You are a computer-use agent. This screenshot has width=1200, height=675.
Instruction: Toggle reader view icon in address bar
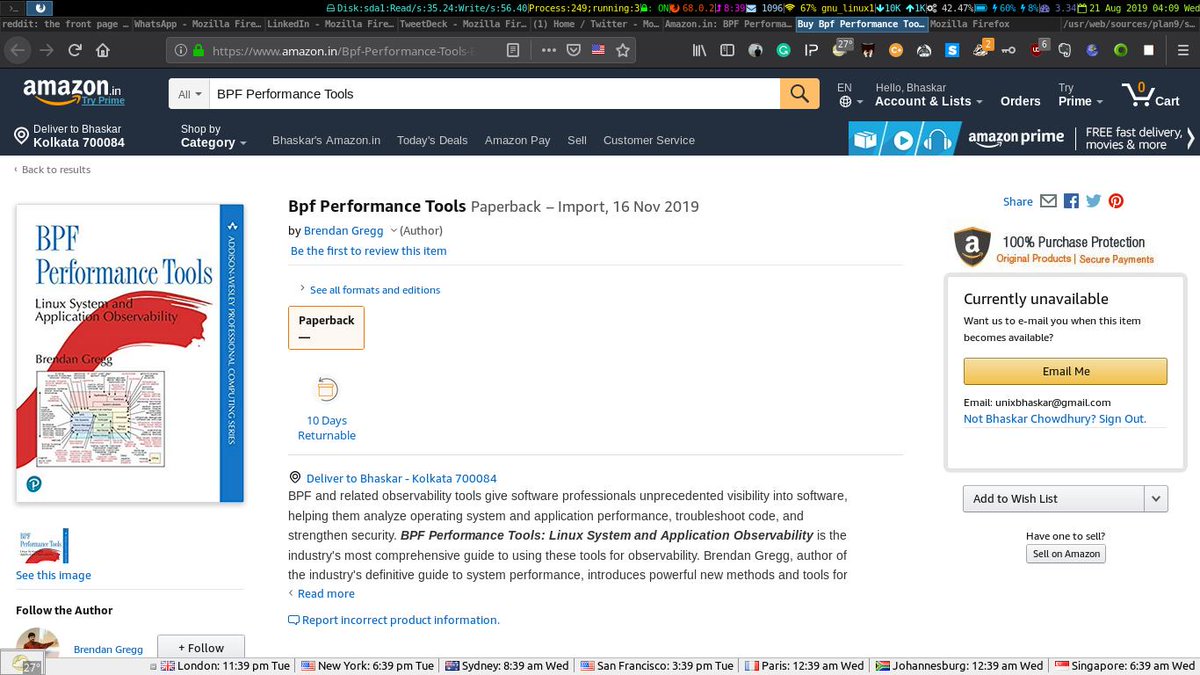tap(513, 49)
